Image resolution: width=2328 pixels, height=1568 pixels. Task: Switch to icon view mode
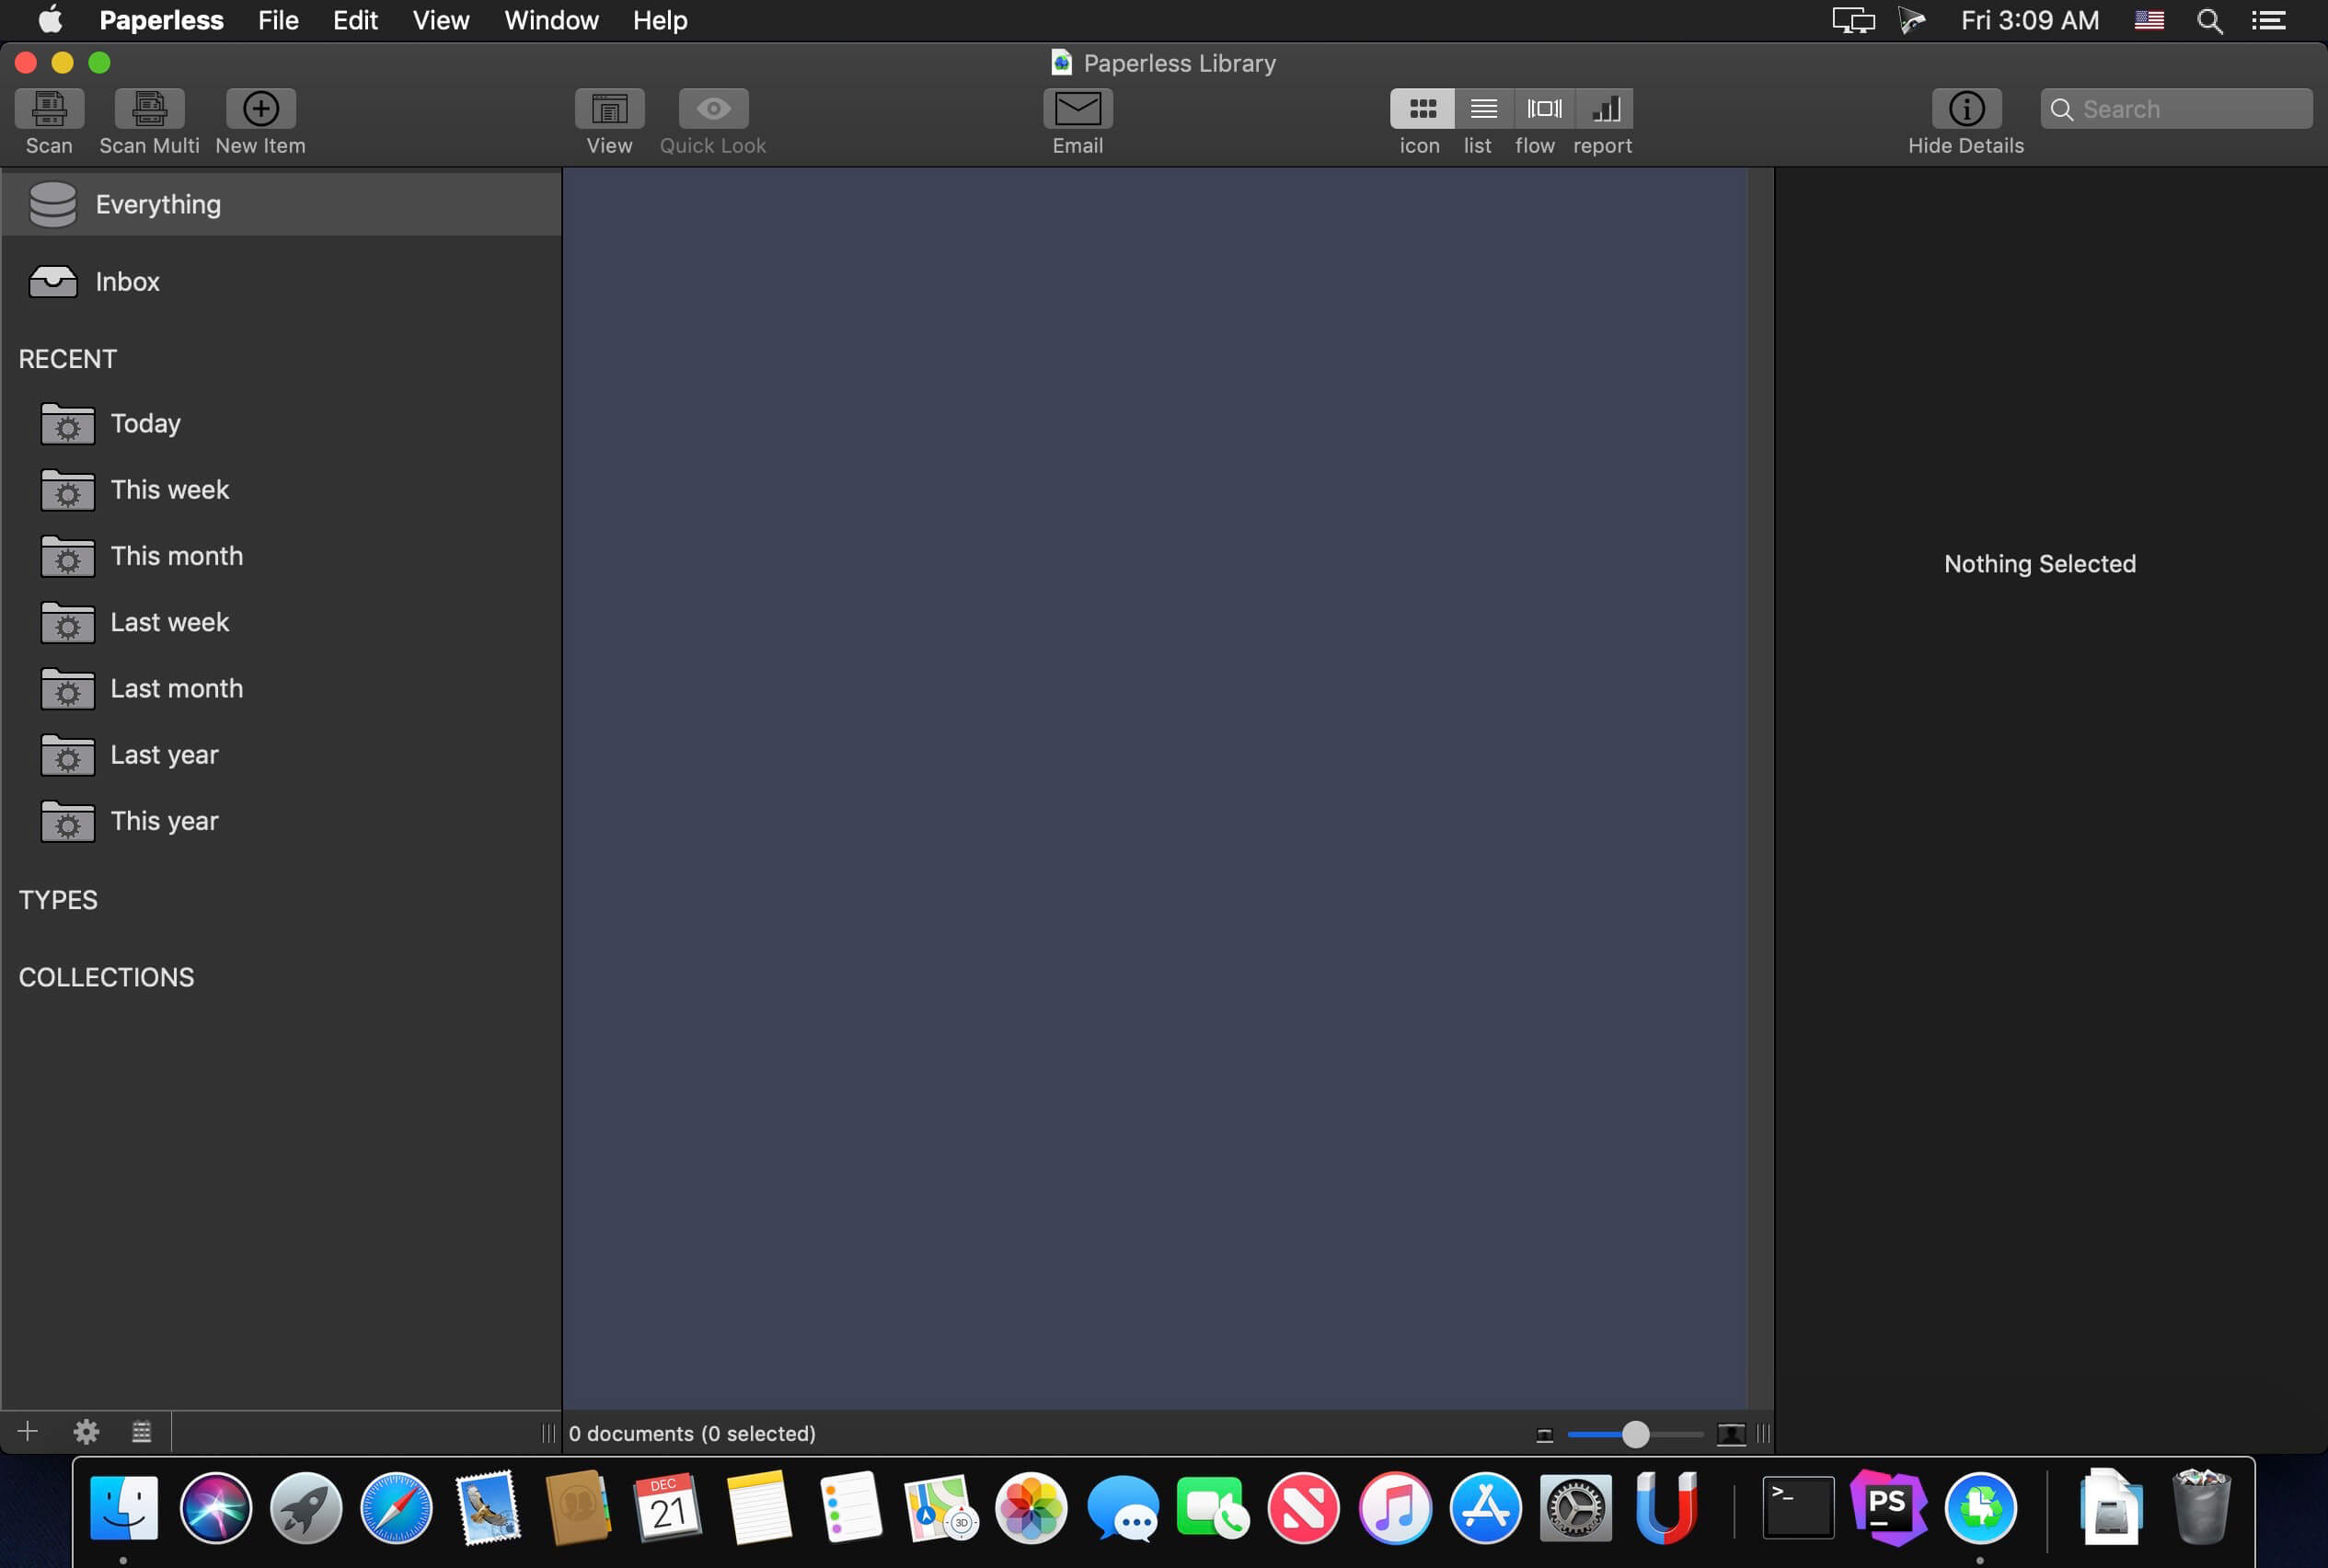tap(1422, 108)
